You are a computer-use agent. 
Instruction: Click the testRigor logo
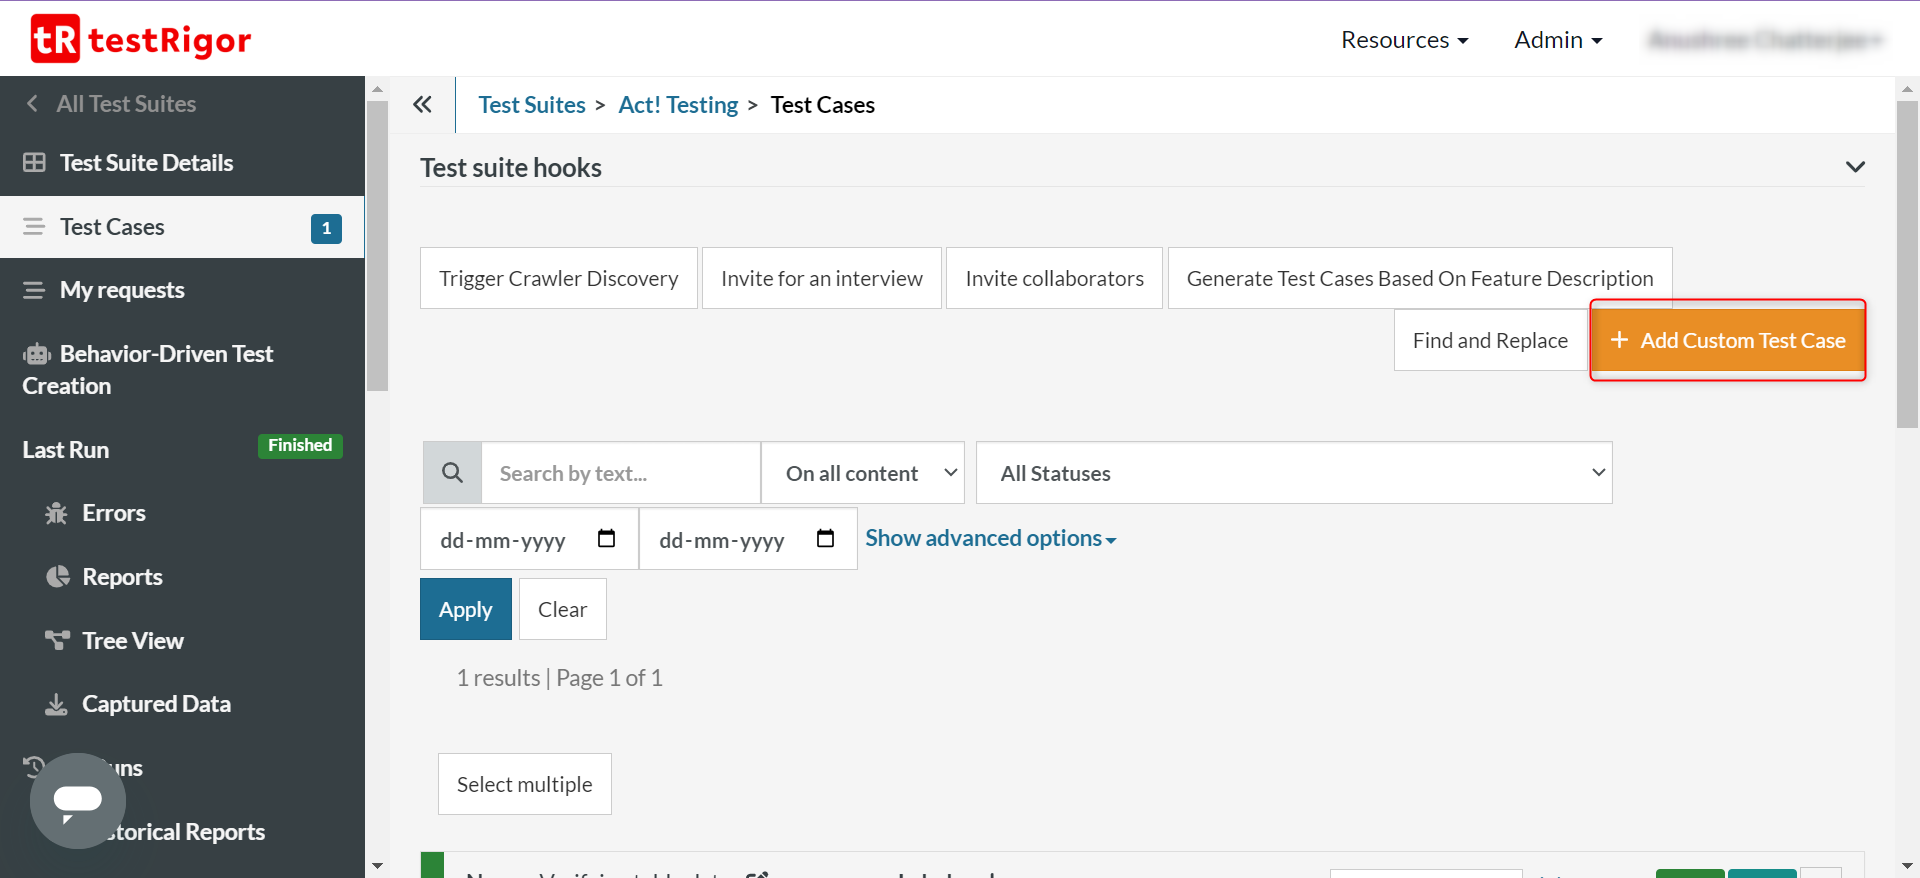coord(141,39)
